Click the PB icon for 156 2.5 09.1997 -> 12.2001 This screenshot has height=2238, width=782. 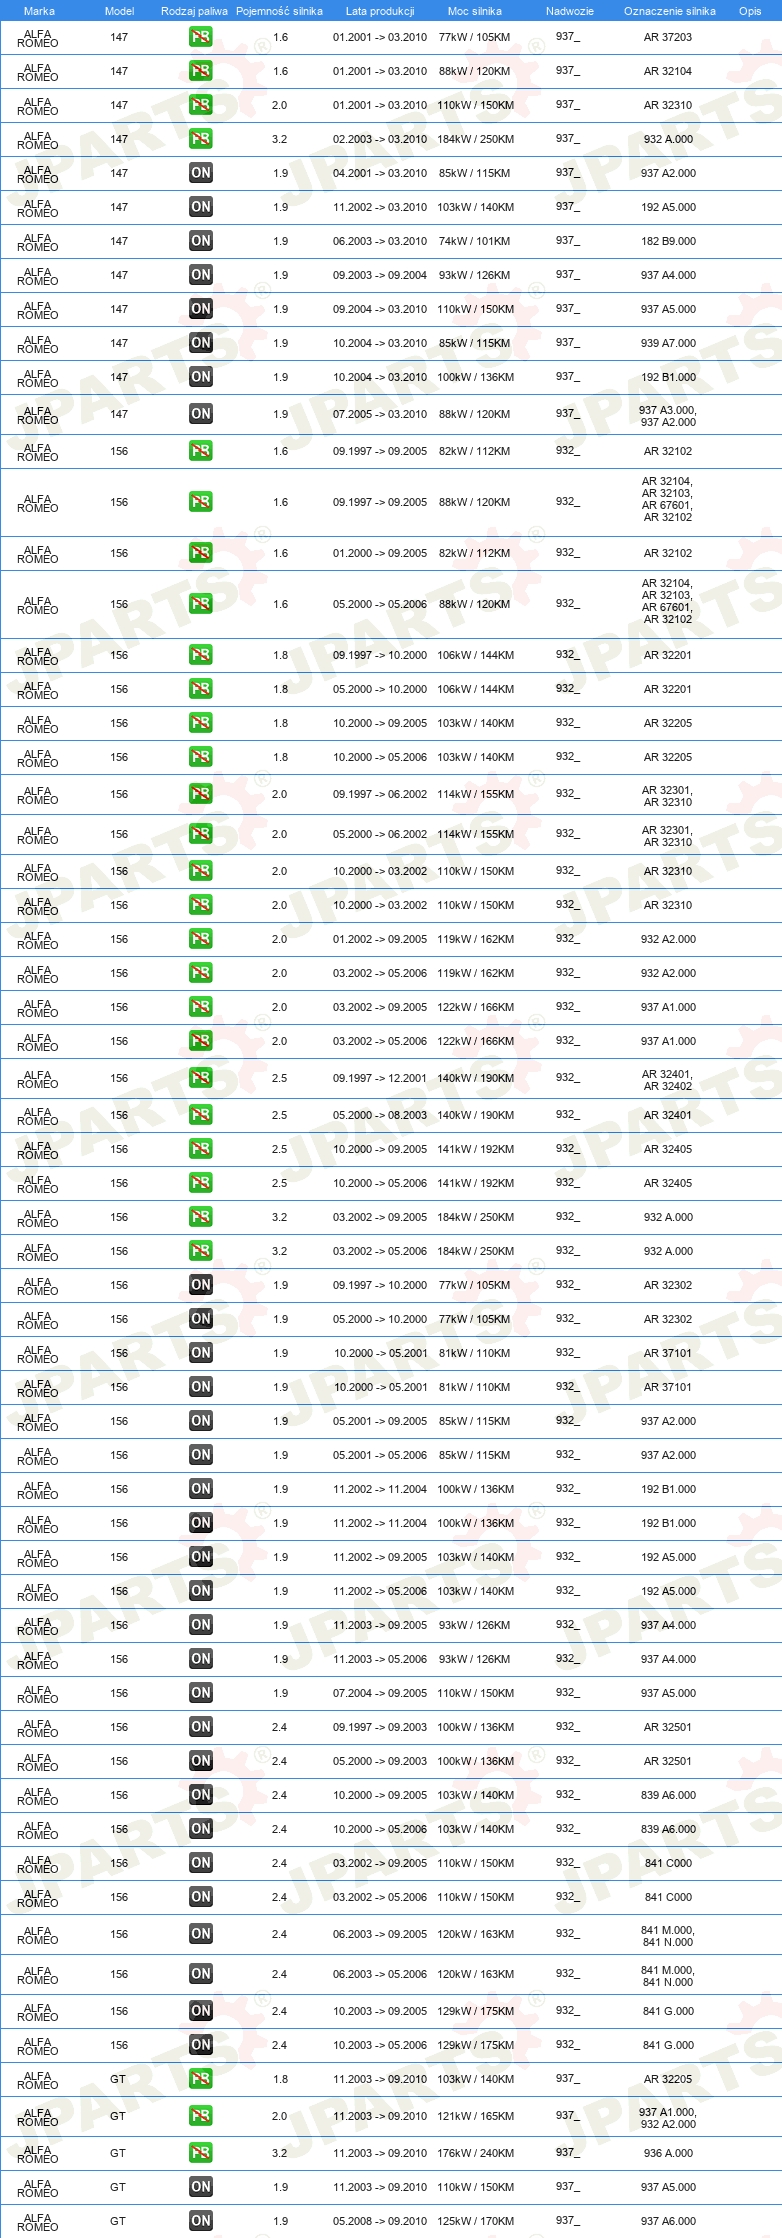[200, 1078]
